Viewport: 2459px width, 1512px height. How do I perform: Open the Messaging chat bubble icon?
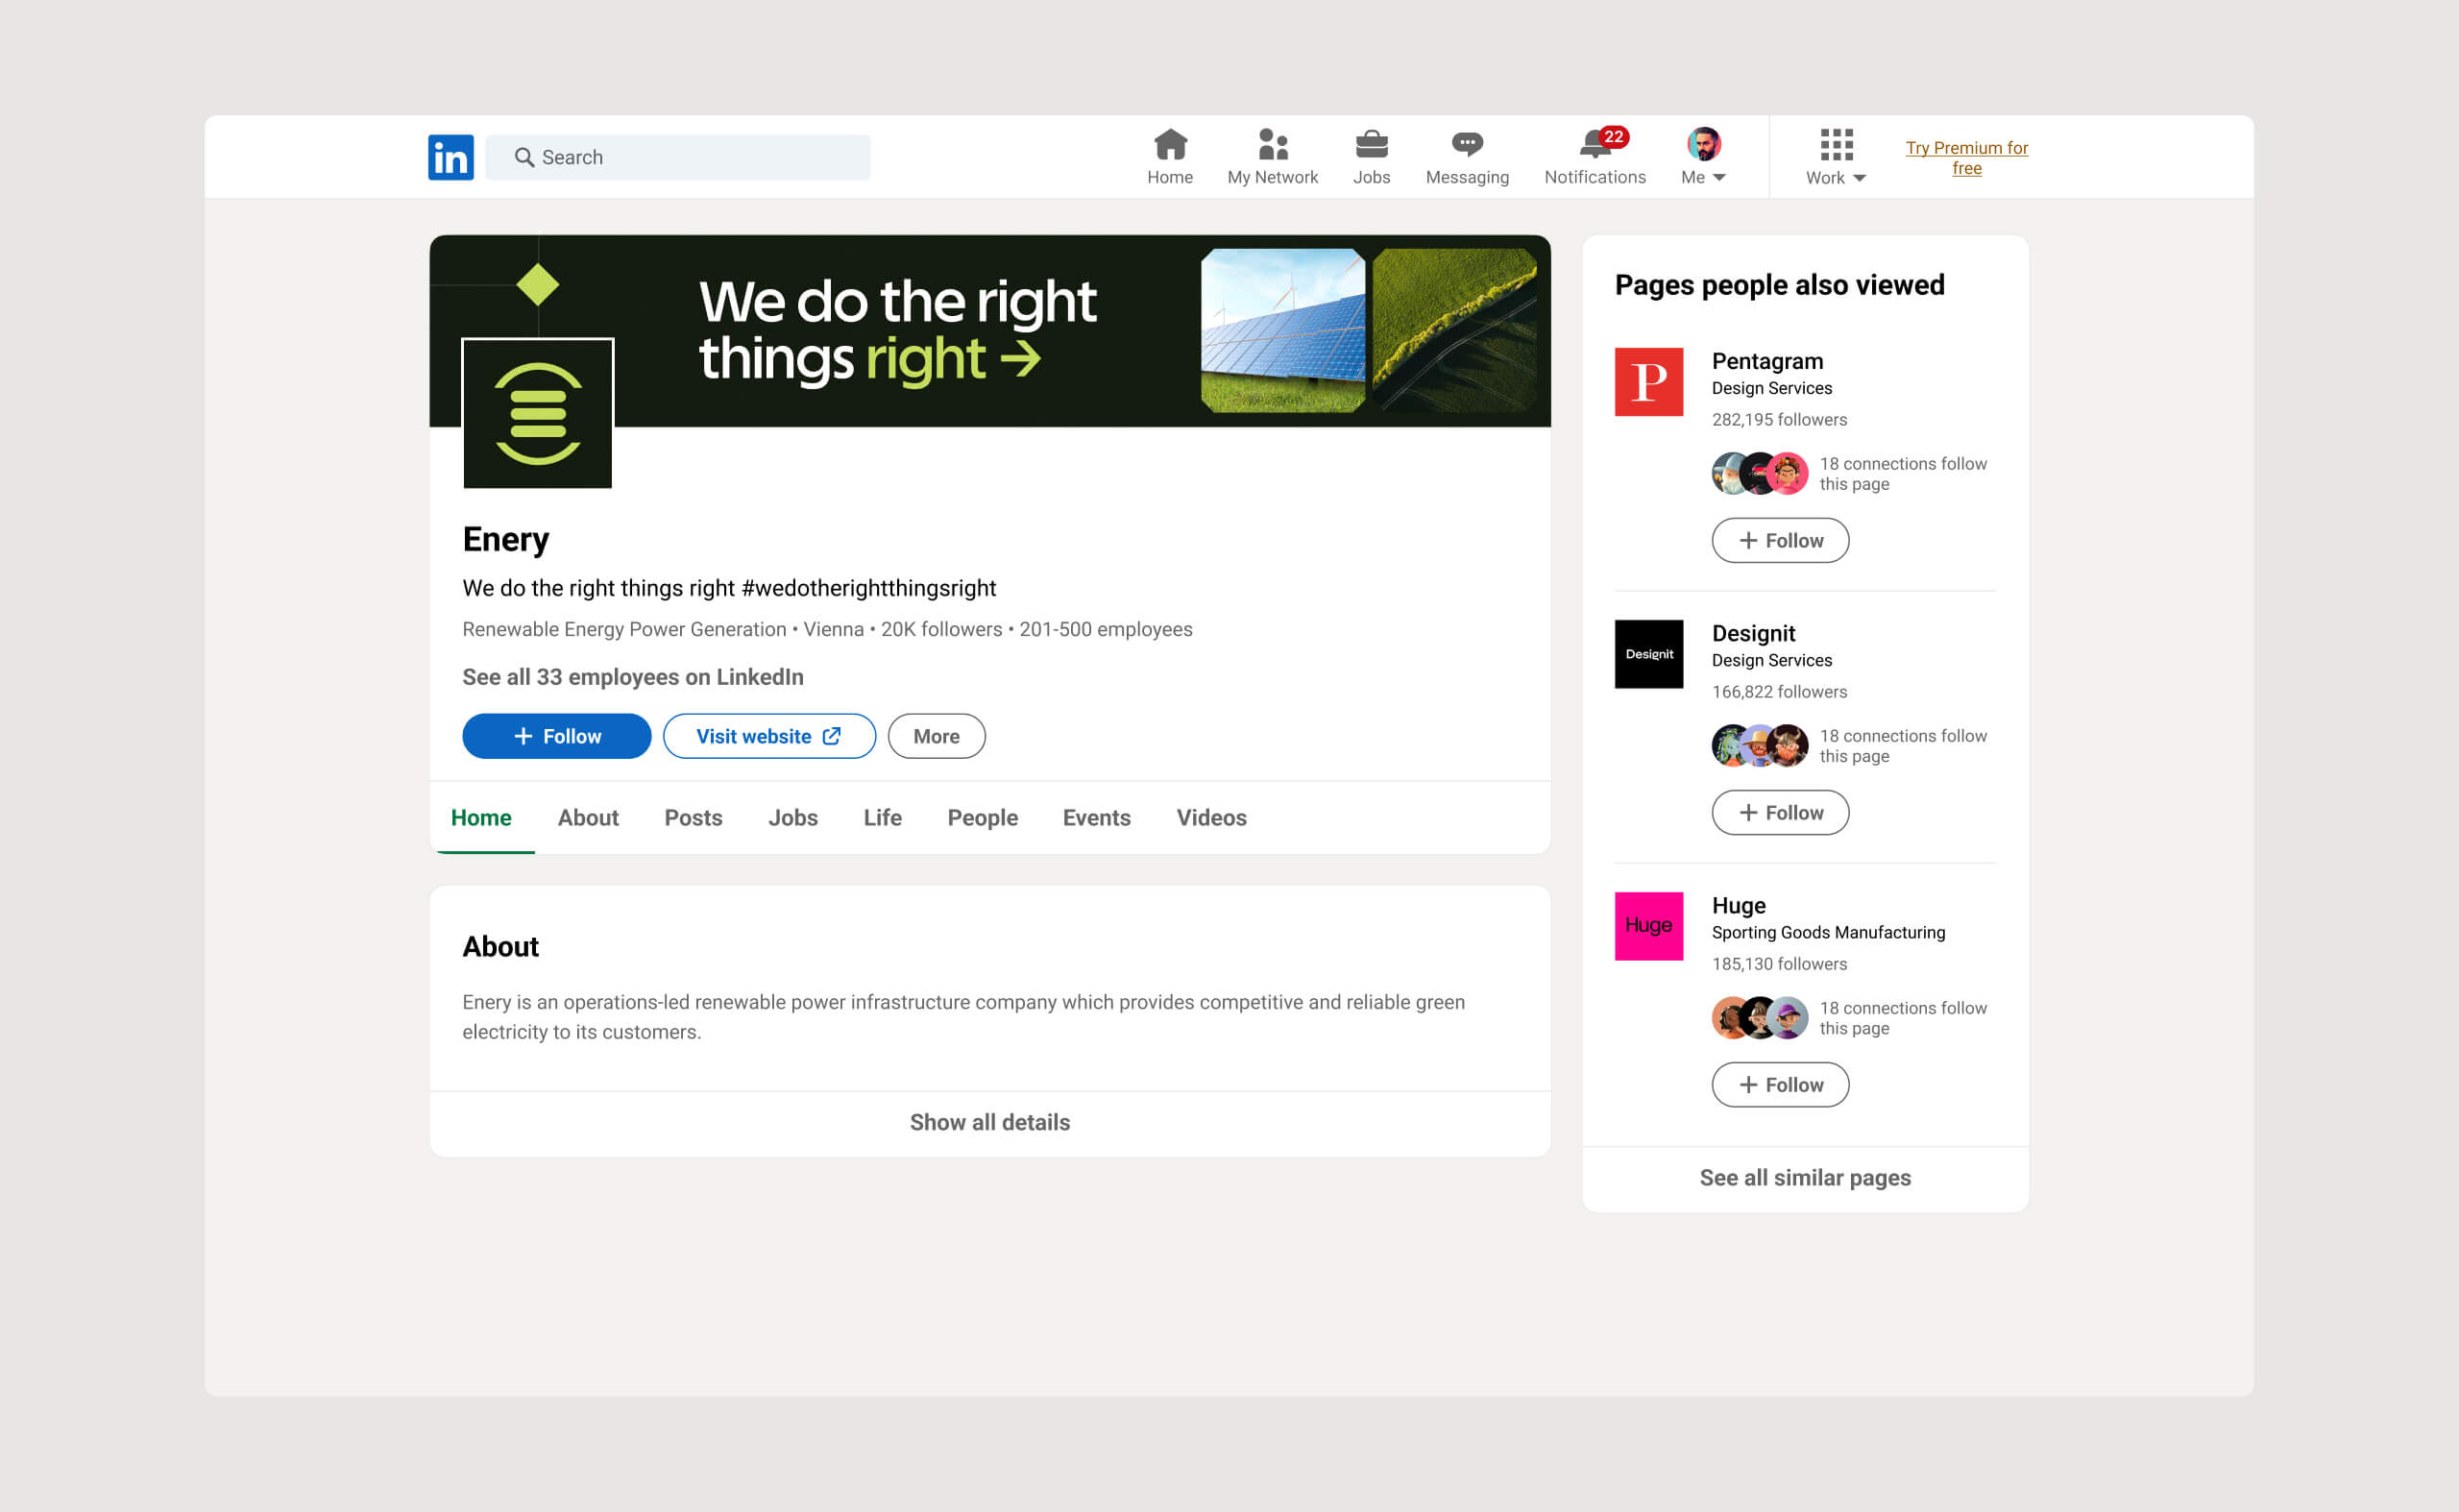point(1467,145)
